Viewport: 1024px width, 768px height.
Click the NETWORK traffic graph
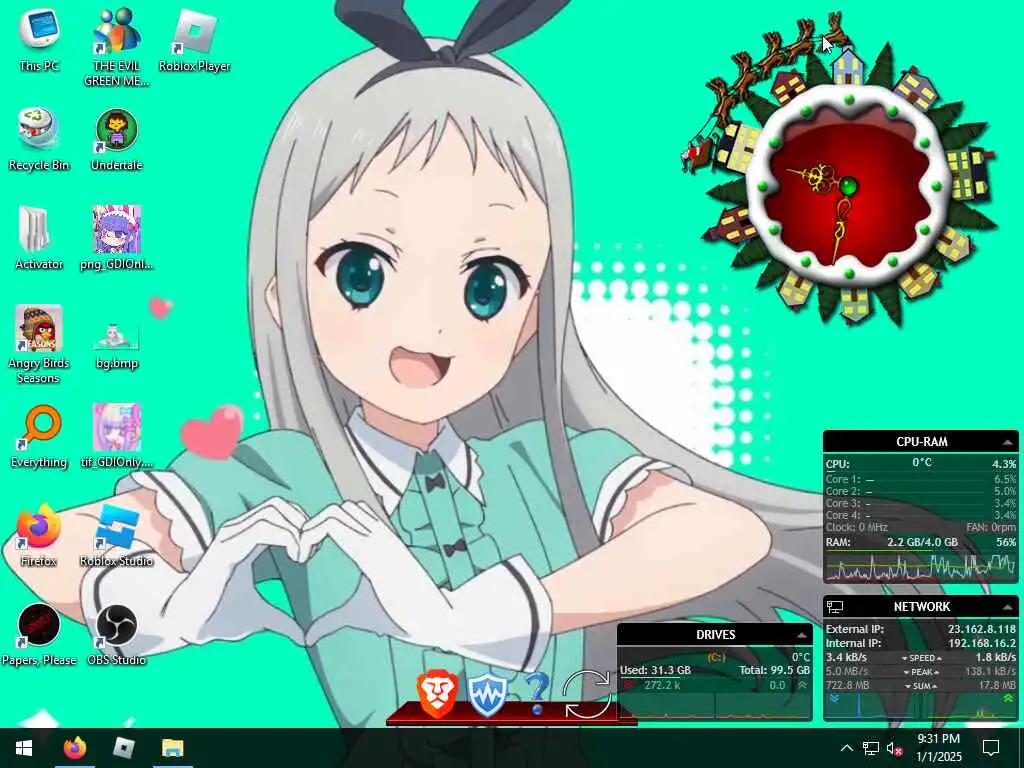point(921,706)
